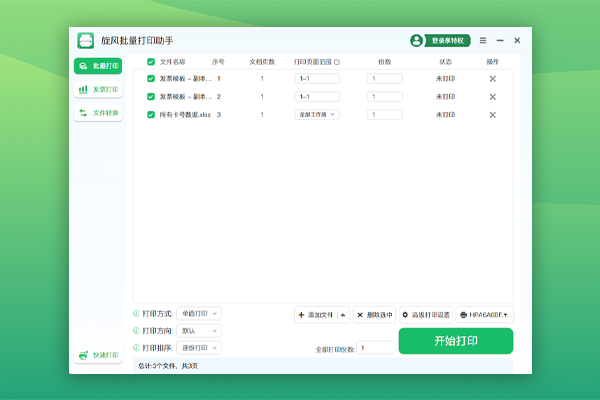Switch to the 文件转换 tab
Viewport: 600px width, 400px height.
click(98, 113)
